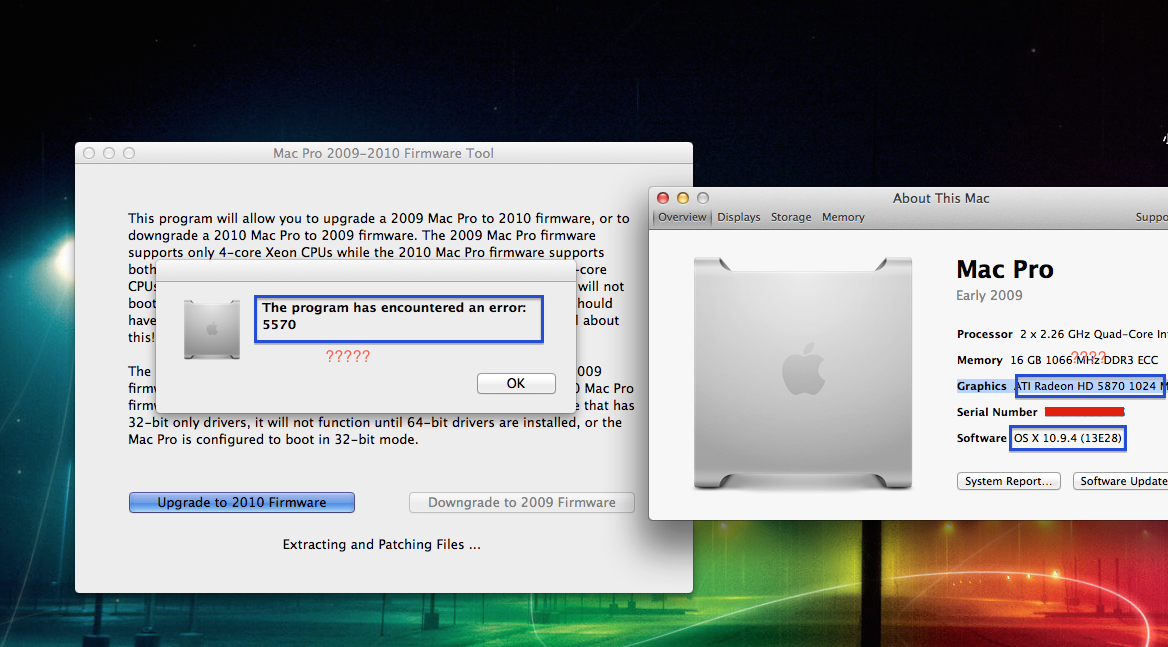The image size is (1168, 647).
Task: Click the error message 'The program has encountered an error'
Action: (x=393, y=308)
